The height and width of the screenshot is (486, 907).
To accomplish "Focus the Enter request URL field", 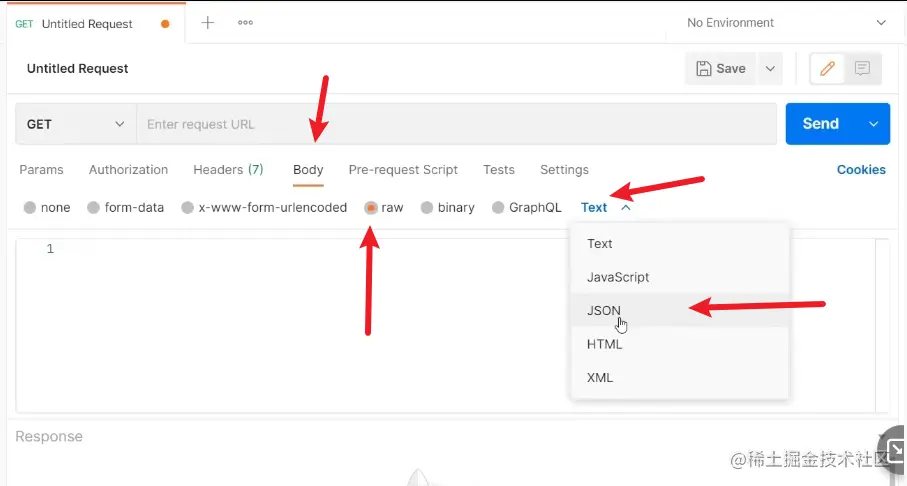I will (x=456, y=124).
